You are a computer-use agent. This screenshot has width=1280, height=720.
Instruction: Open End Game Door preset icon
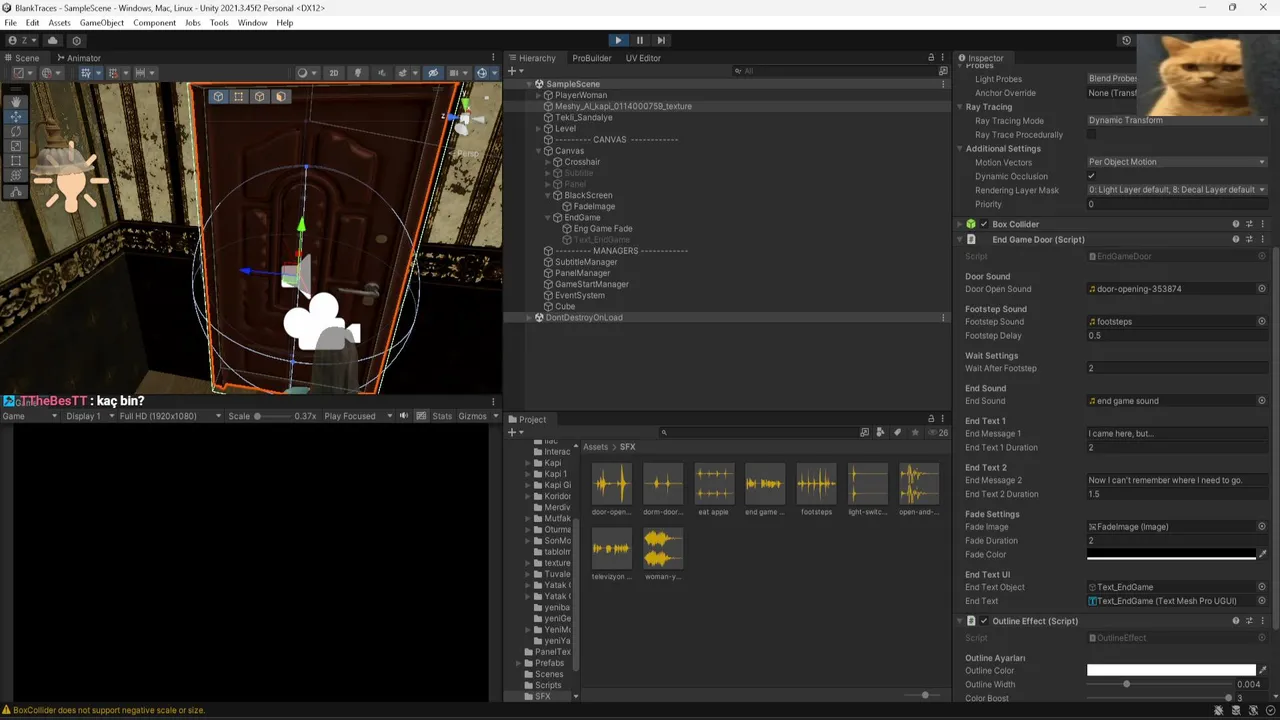(x=1249, y=240)
